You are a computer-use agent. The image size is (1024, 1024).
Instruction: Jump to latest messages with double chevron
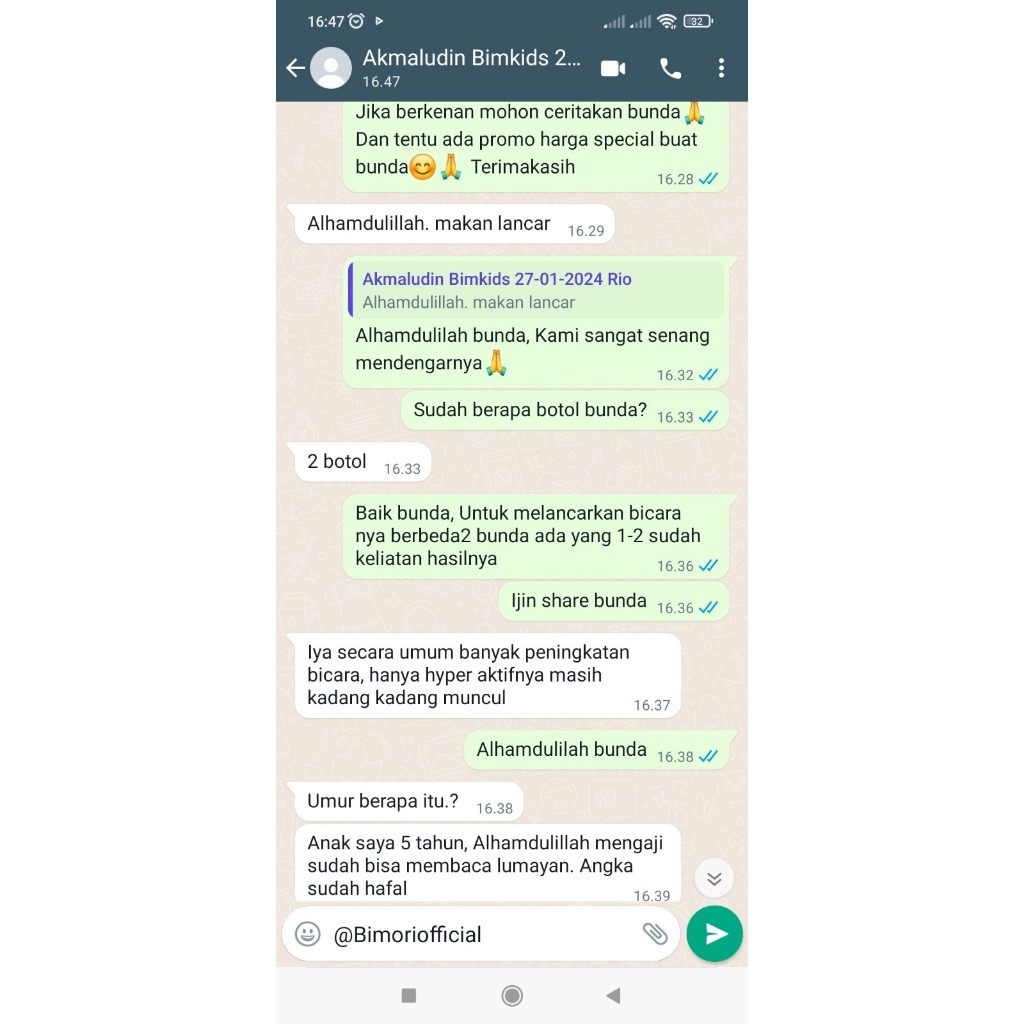714,878
